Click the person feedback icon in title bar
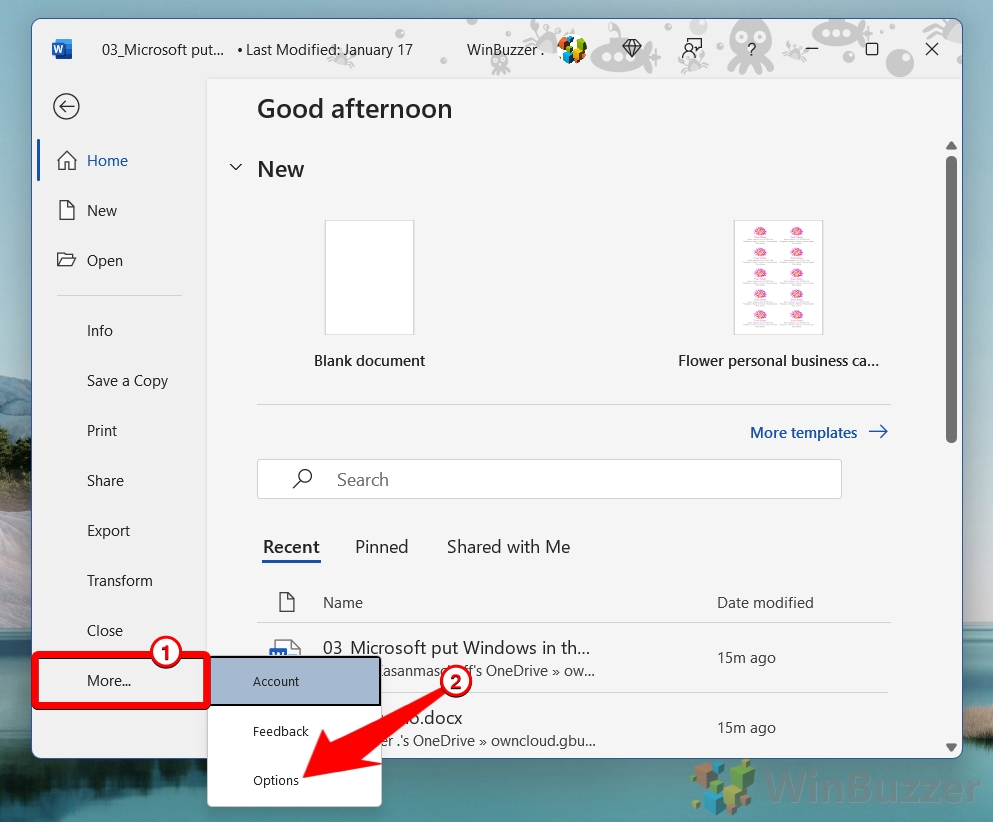The image size is (993, 822). pos(692,48)
